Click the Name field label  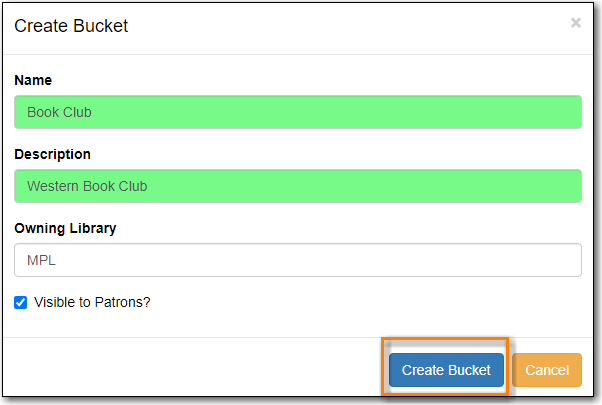(x=33, y=80)
